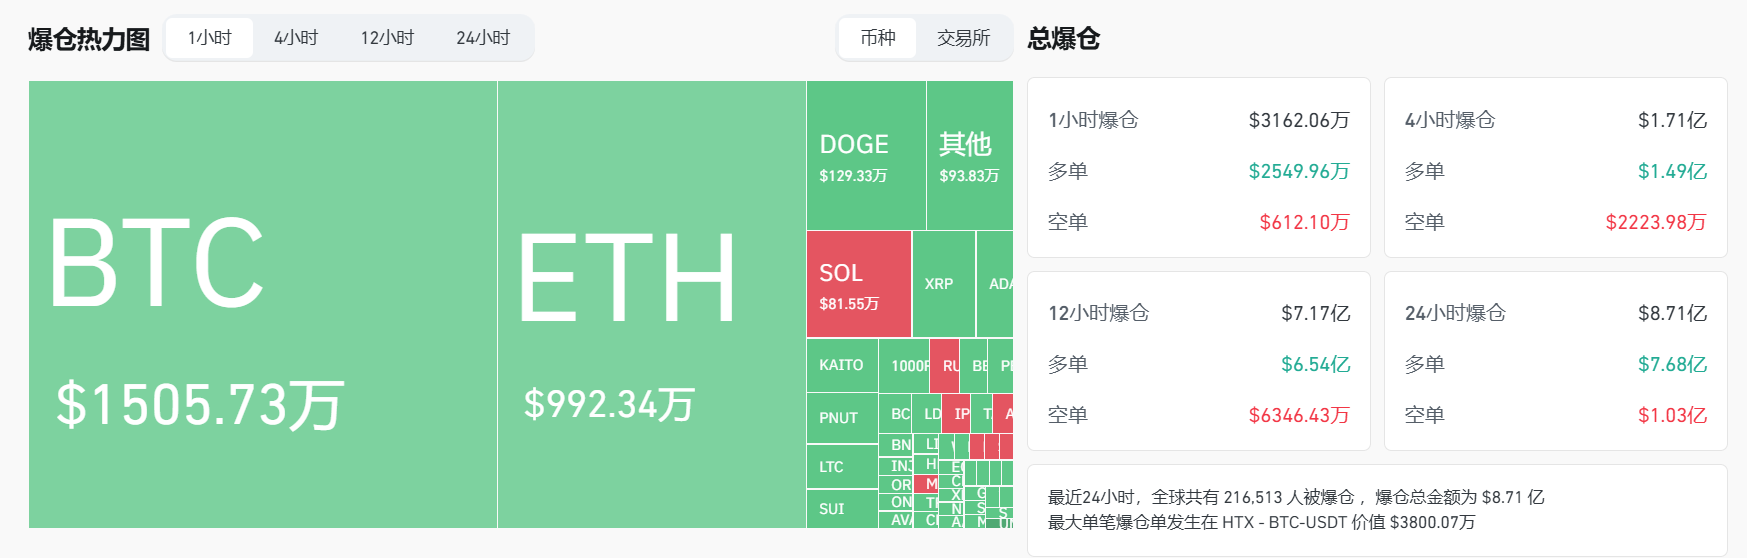The height and width of the screenshot is (558, 1747).
Task: Select the 1小时 time range tab
Action: click(210, 38)
